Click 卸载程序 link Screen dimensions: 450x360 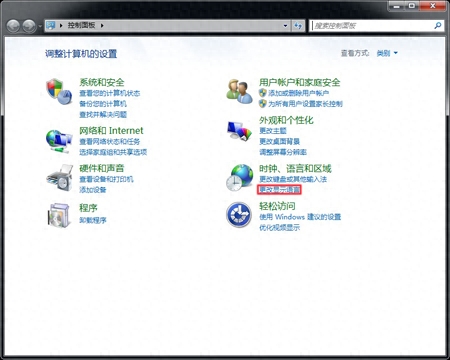(93, 220)
